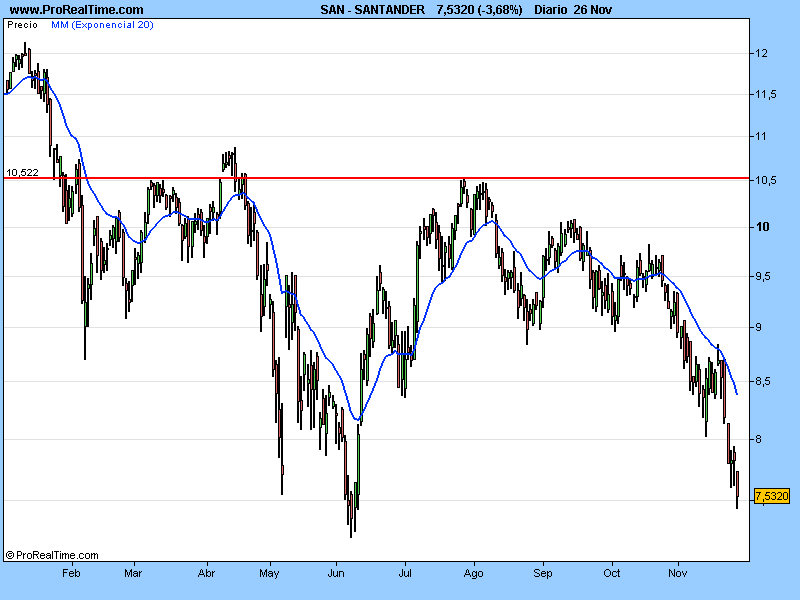This screenshot has width=800, height=600.
Task: Click the Sep label on time axis
Action: [x=543, y=573]
